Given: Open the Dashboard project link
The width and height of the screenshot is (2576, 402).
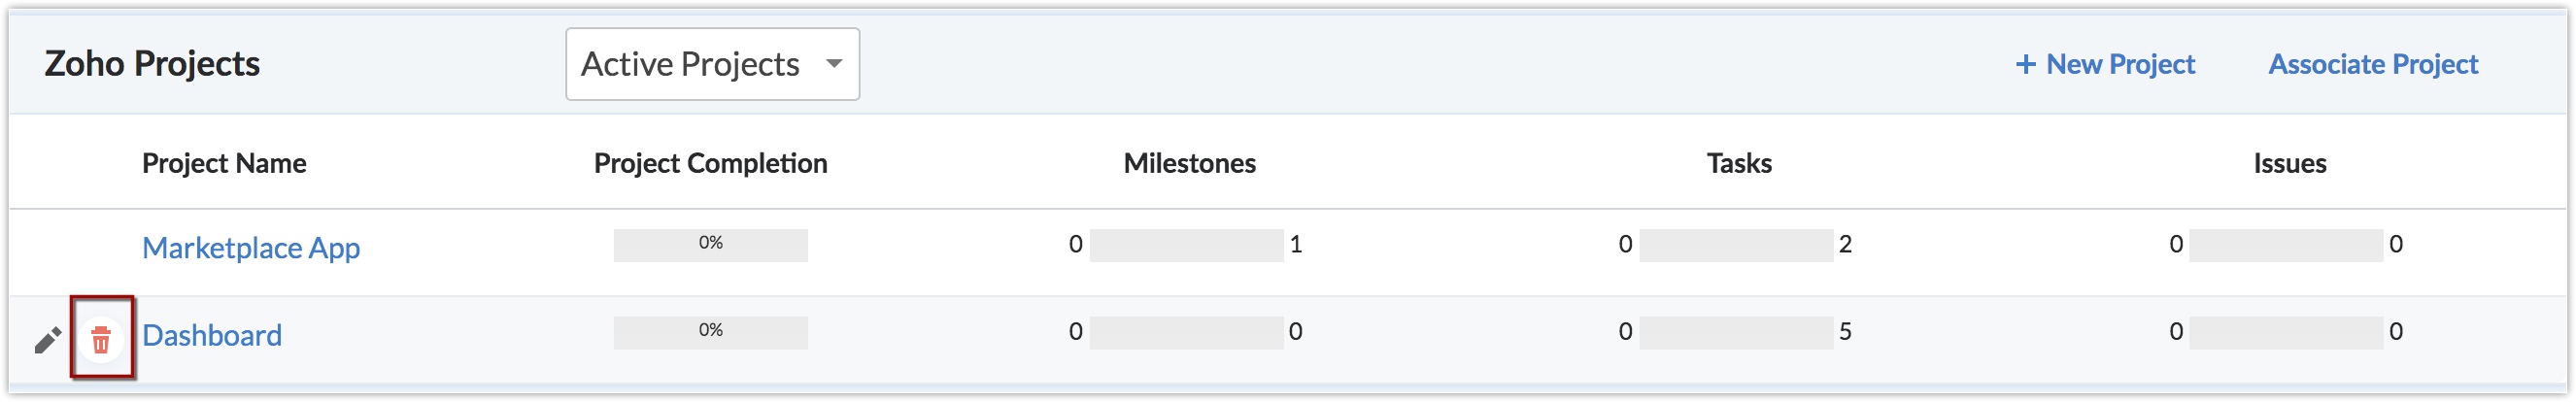Looking at the screenshot, I should click(212, 335).
